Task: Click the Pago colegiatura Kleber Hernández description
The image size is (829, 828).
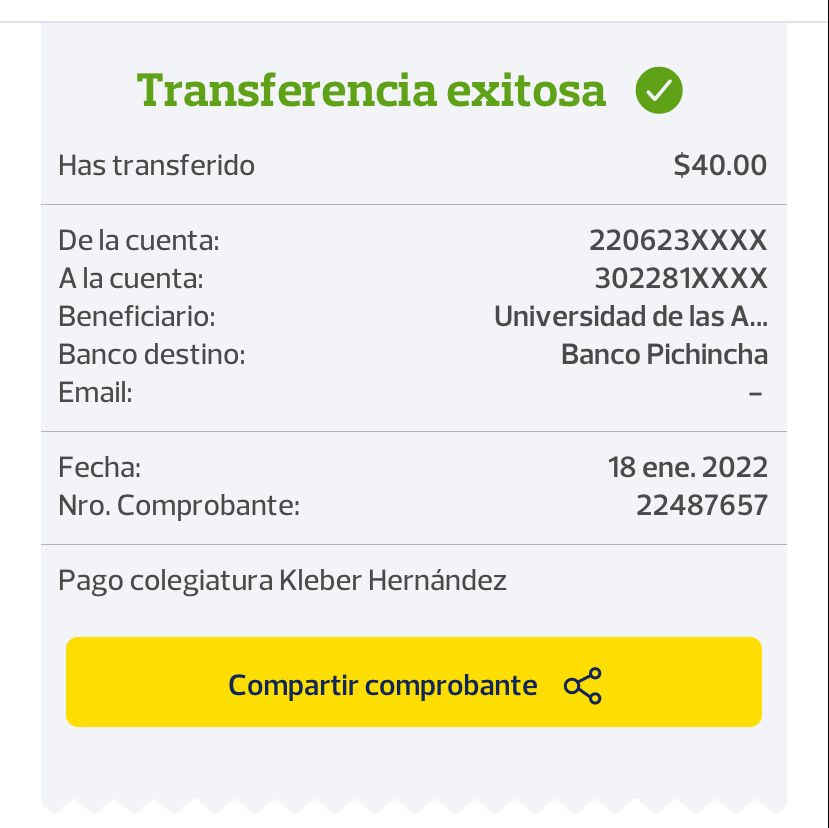Action: [x=282, y=580]
